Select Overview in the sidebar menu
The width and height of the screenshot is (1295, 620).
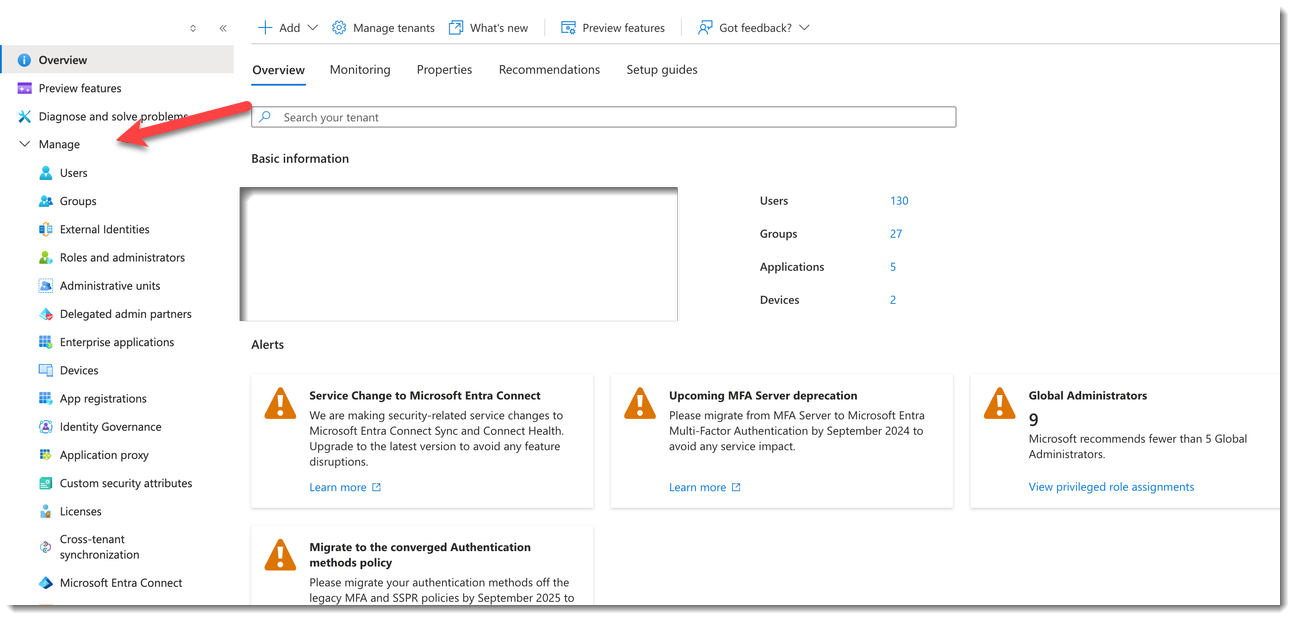(x=117, y=60)
